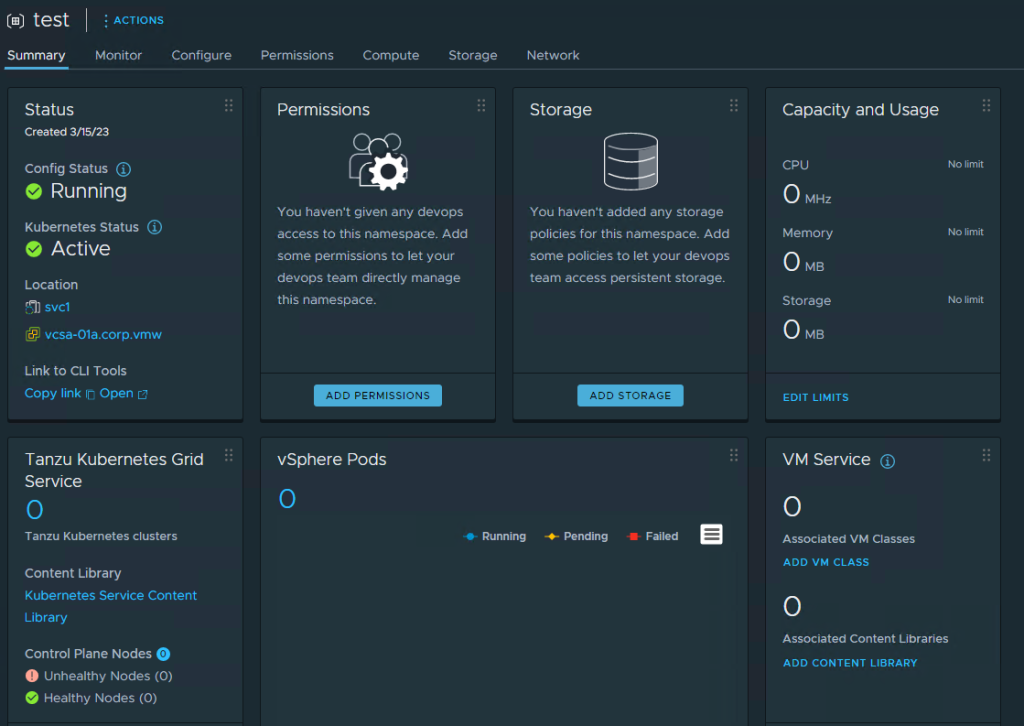Click the Copy link text for CLI tools

pyautogui.click(x=53, y=394)
